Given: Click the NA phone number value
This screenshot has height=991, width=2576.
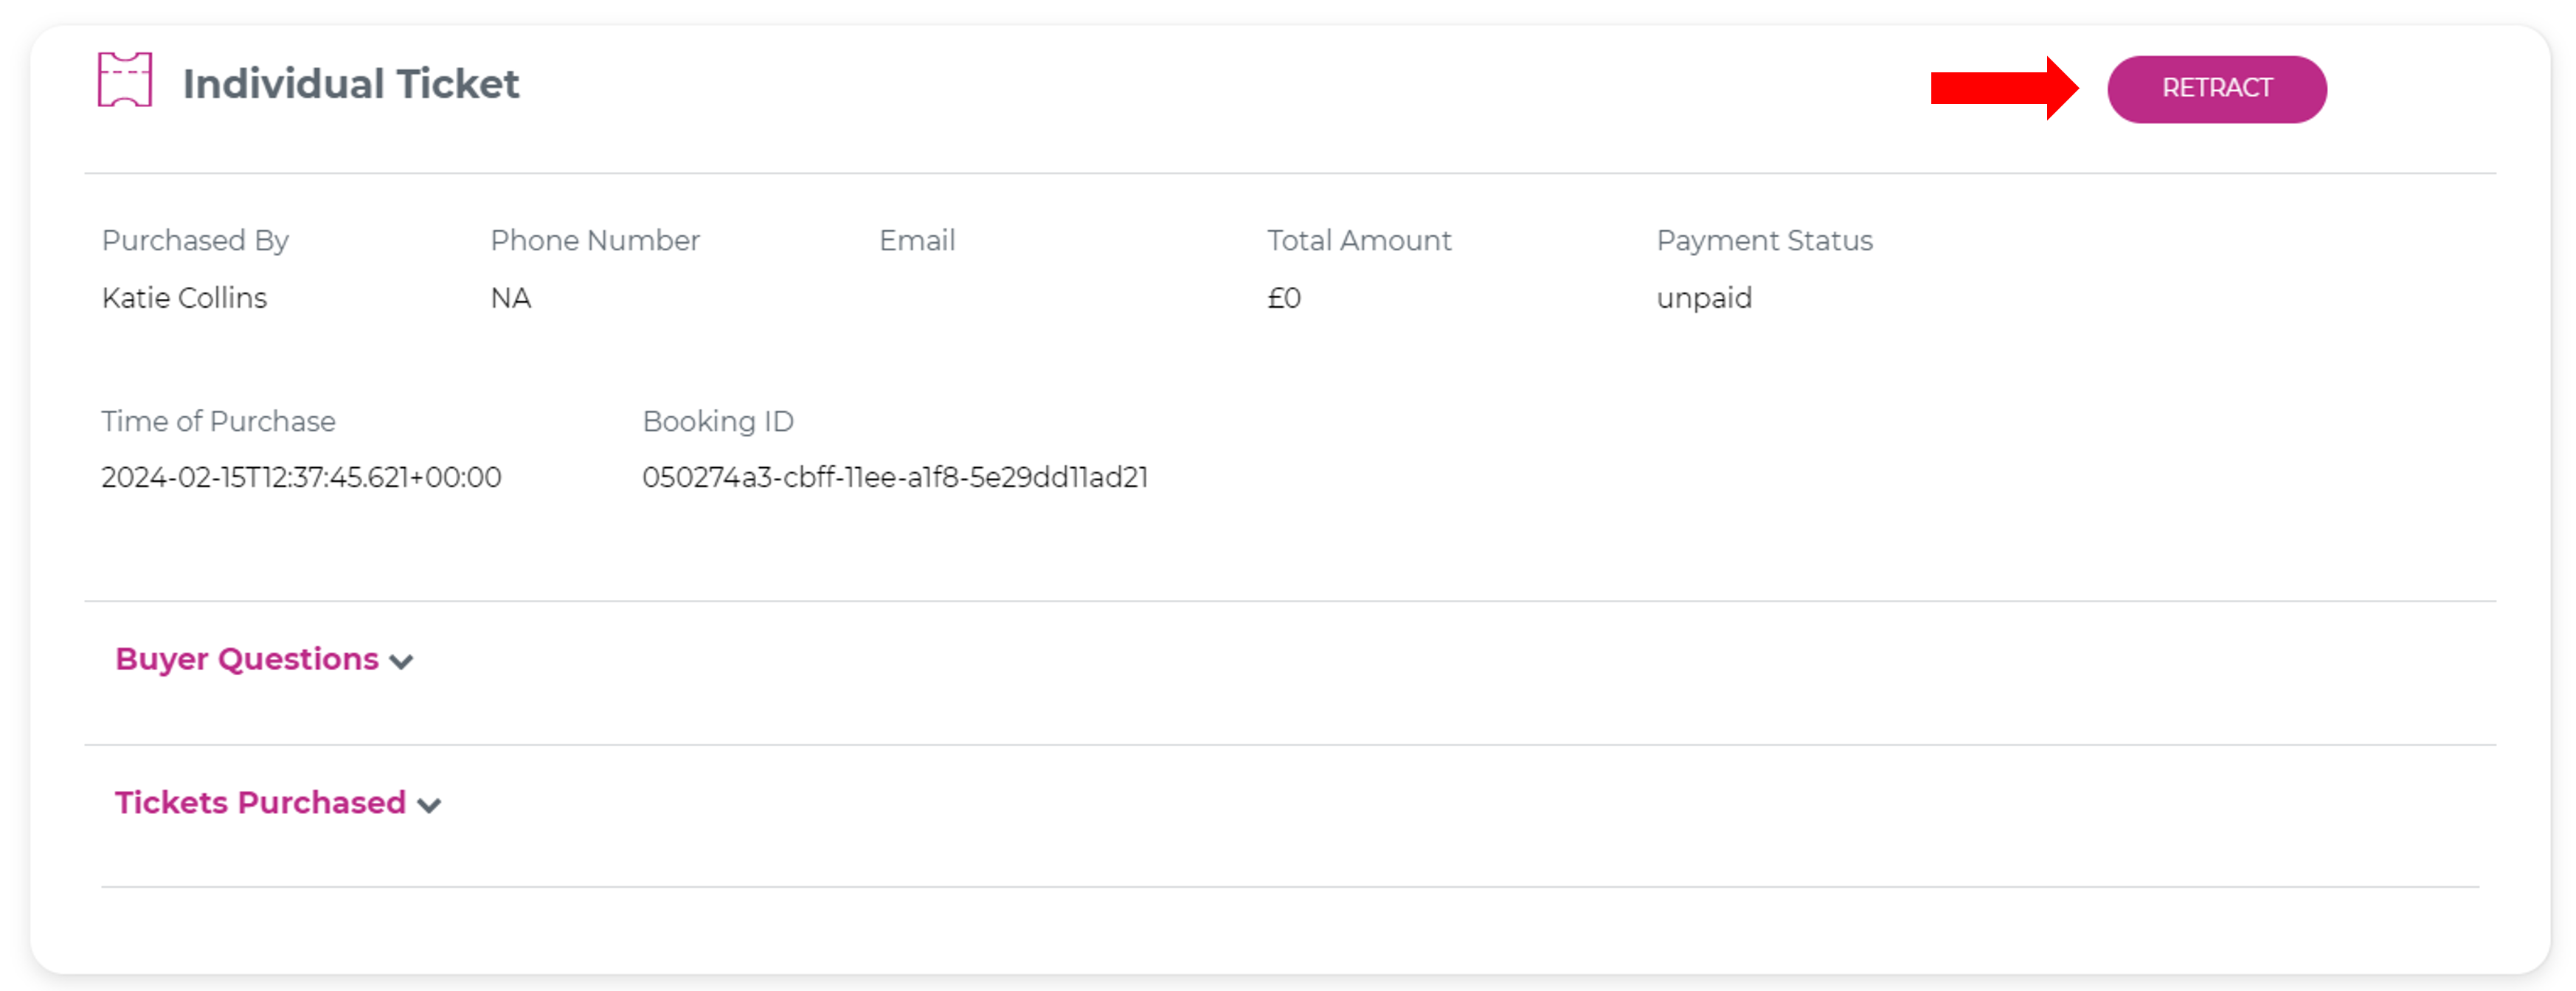Looking at the screenshot, I should [511, 298].
